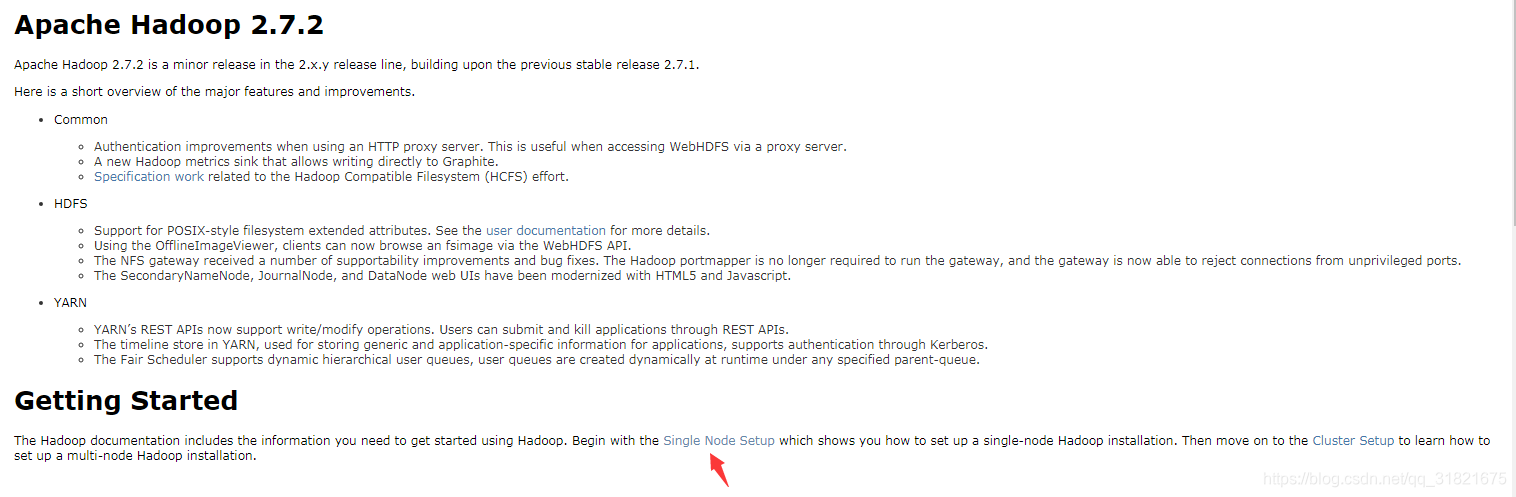Click the YARN list item label
1516x497 pixels.
click(71, 300)
